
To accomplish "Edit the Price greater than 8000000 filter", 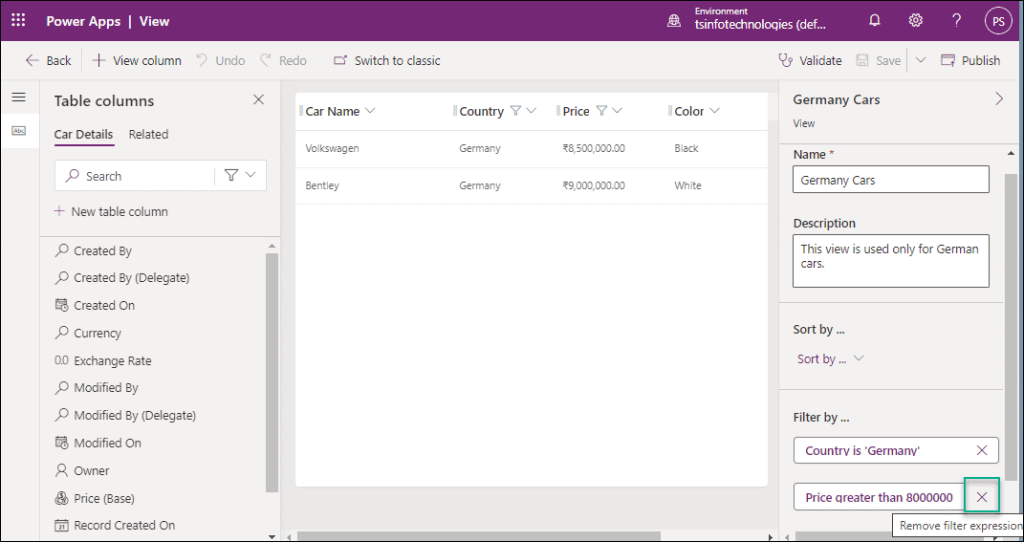I will coord(879,498).
